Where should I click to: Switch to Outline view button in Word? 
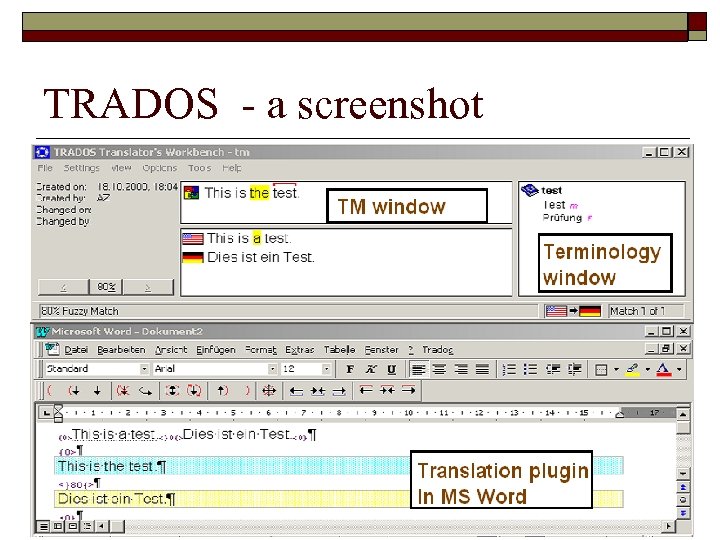pos(87,526)
